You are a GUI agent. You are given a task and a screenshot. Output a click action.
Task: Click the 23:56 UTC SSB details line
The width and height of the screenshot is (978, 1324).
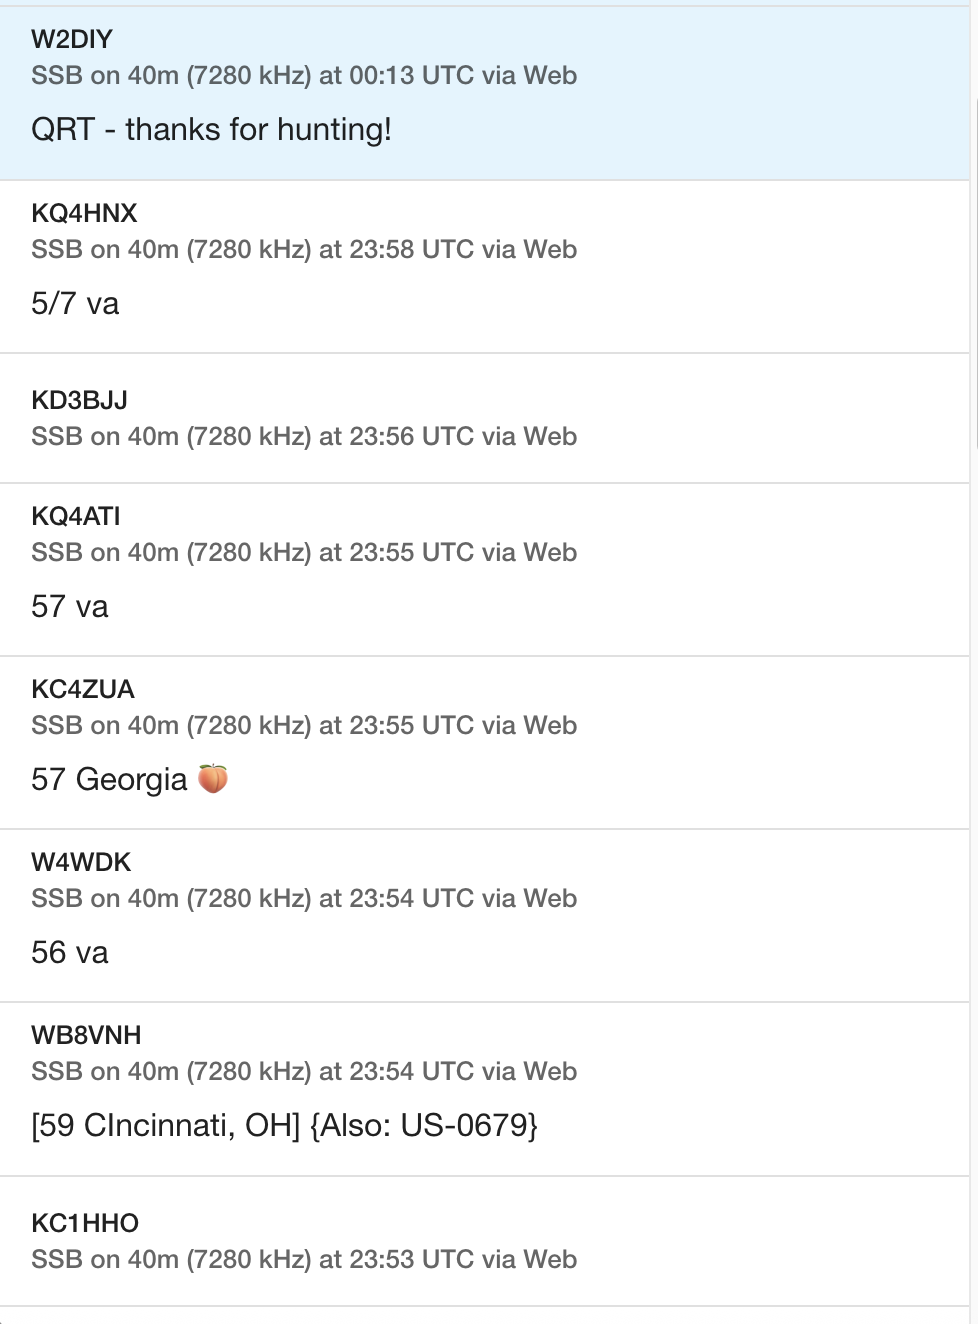304,436
